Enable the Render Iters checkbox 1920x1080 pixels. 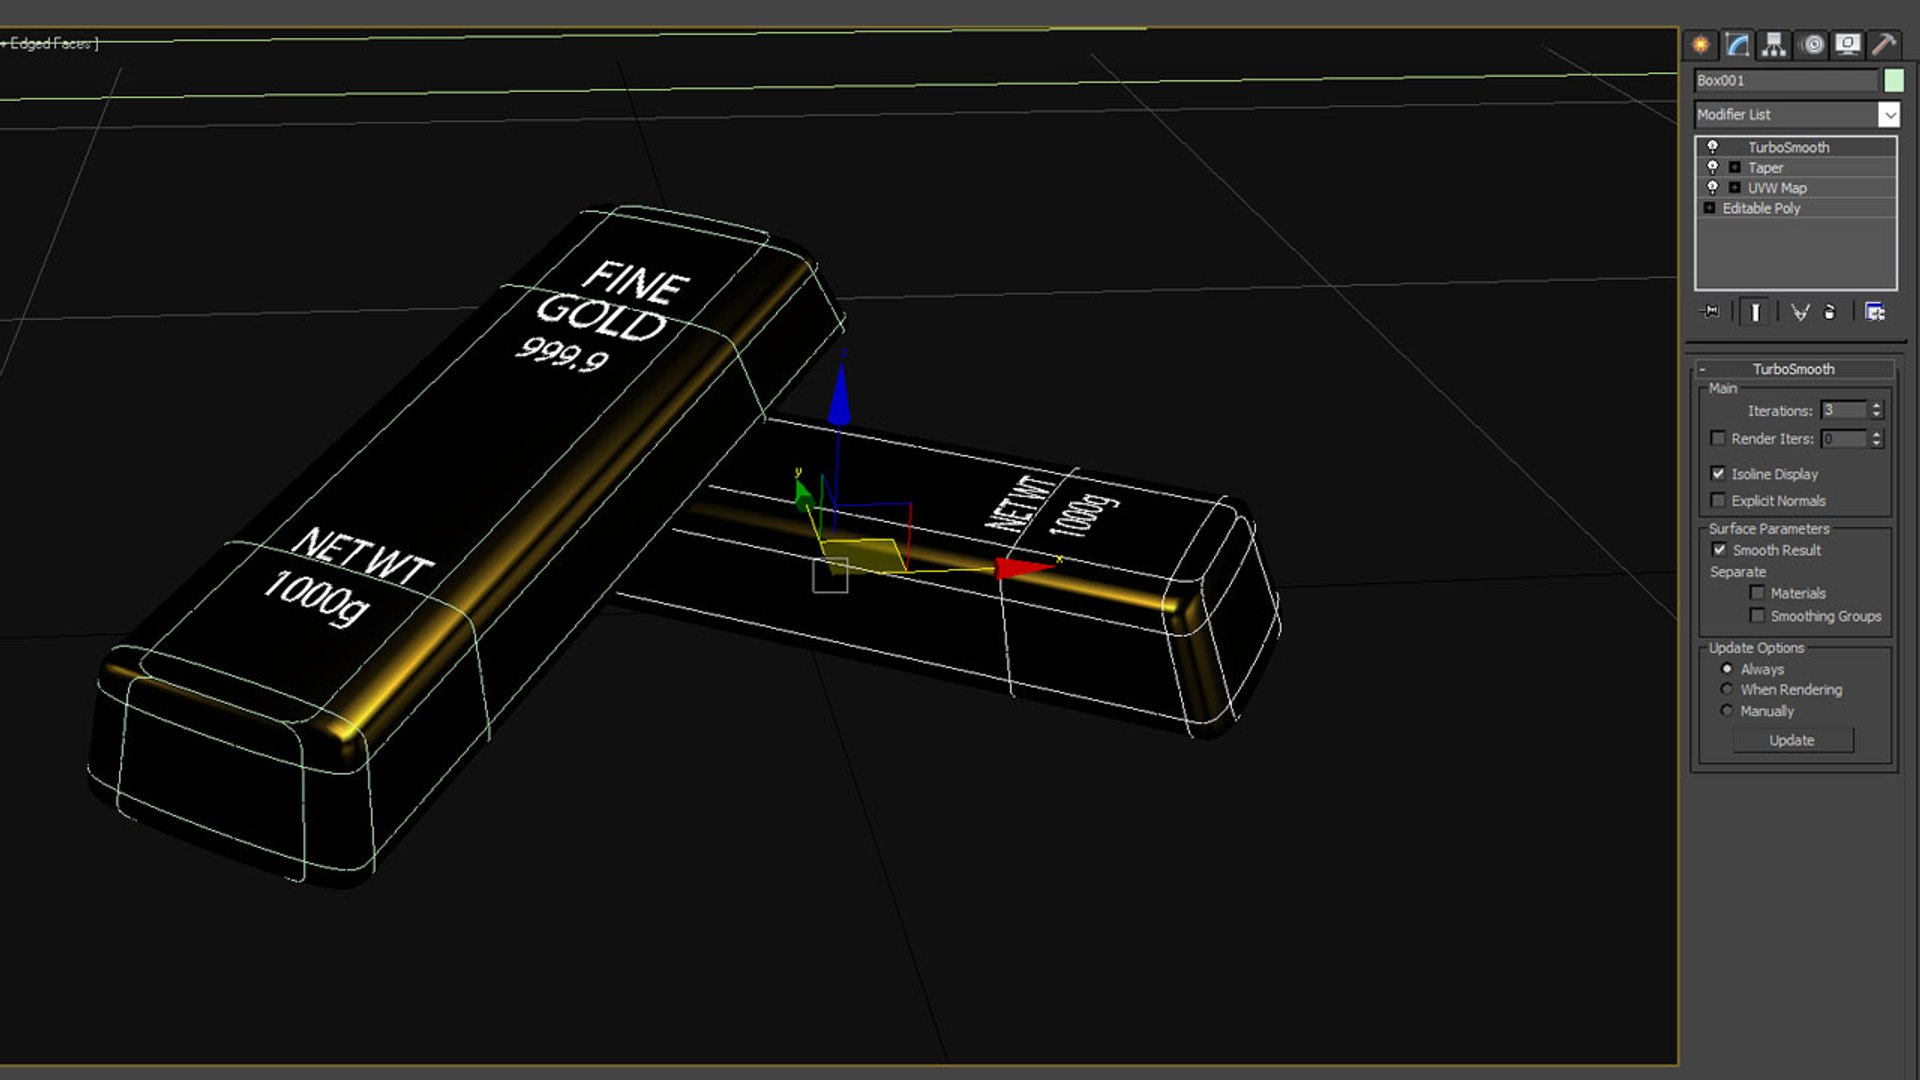(x=1718, y=438)
